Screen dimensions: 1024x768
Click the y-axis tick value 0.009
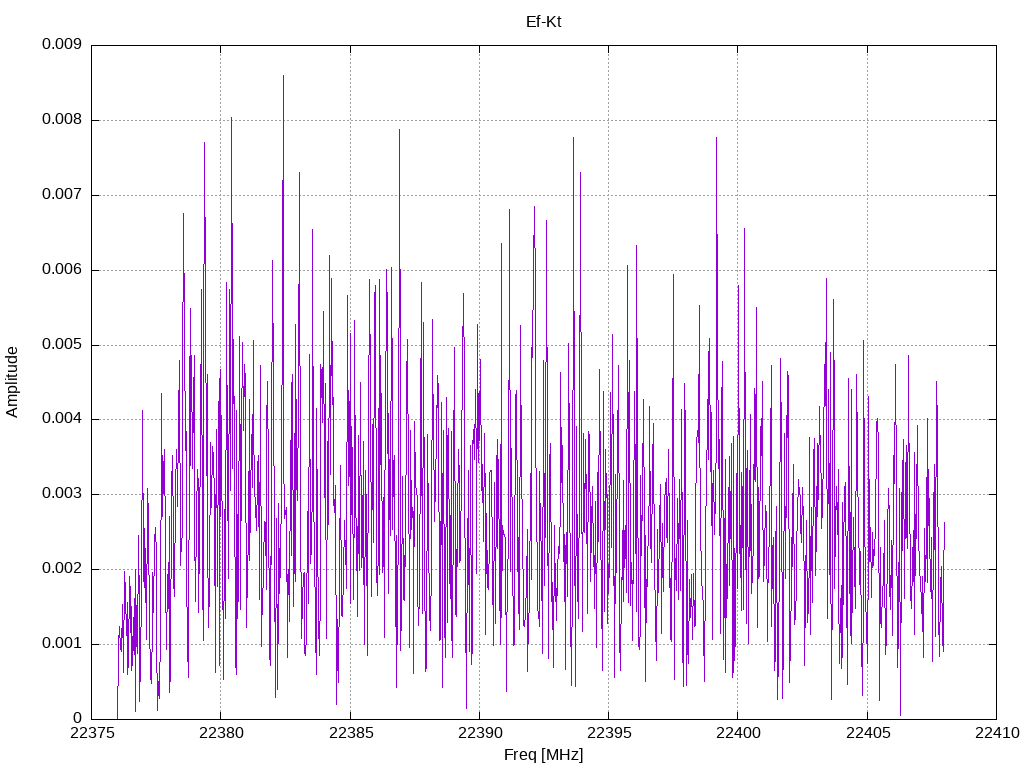62,44
